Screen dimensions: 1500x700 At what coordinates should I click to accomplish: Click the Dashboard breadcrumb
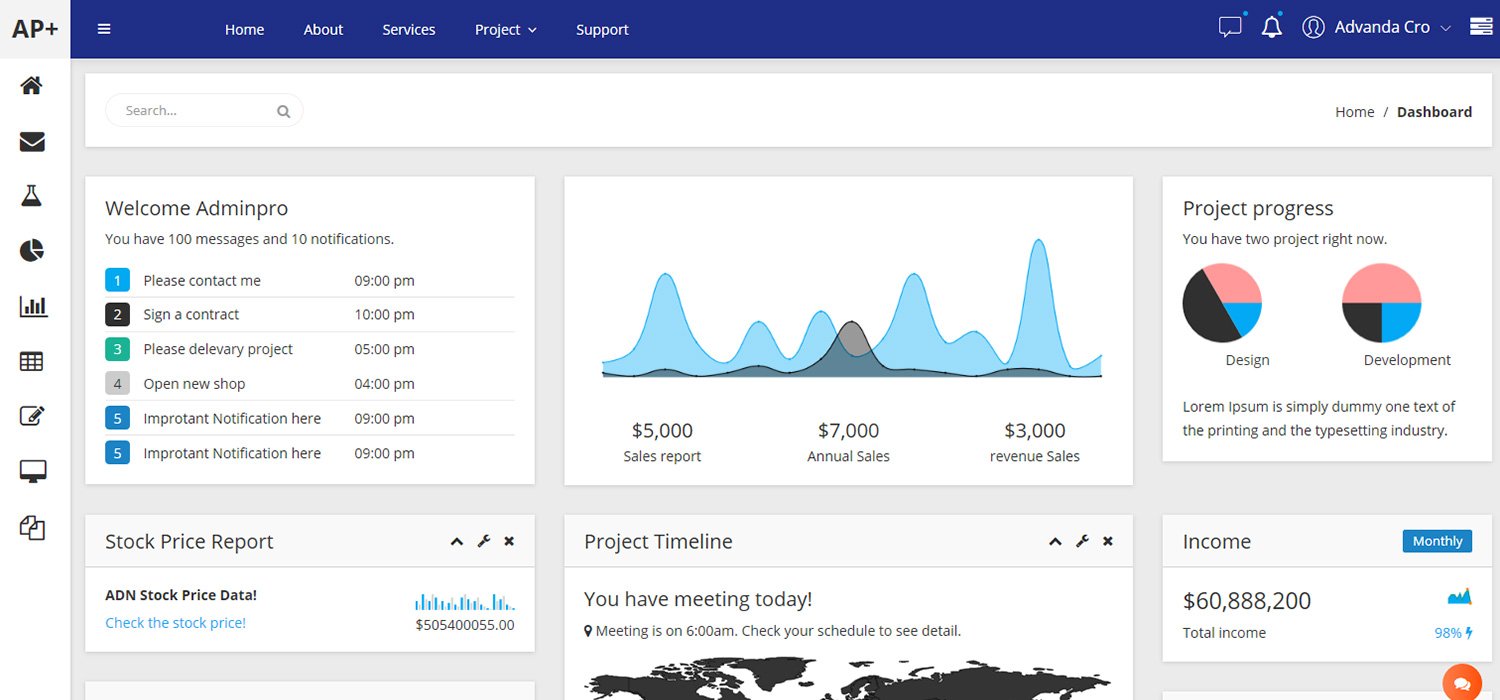click(x=1434, y=112)
